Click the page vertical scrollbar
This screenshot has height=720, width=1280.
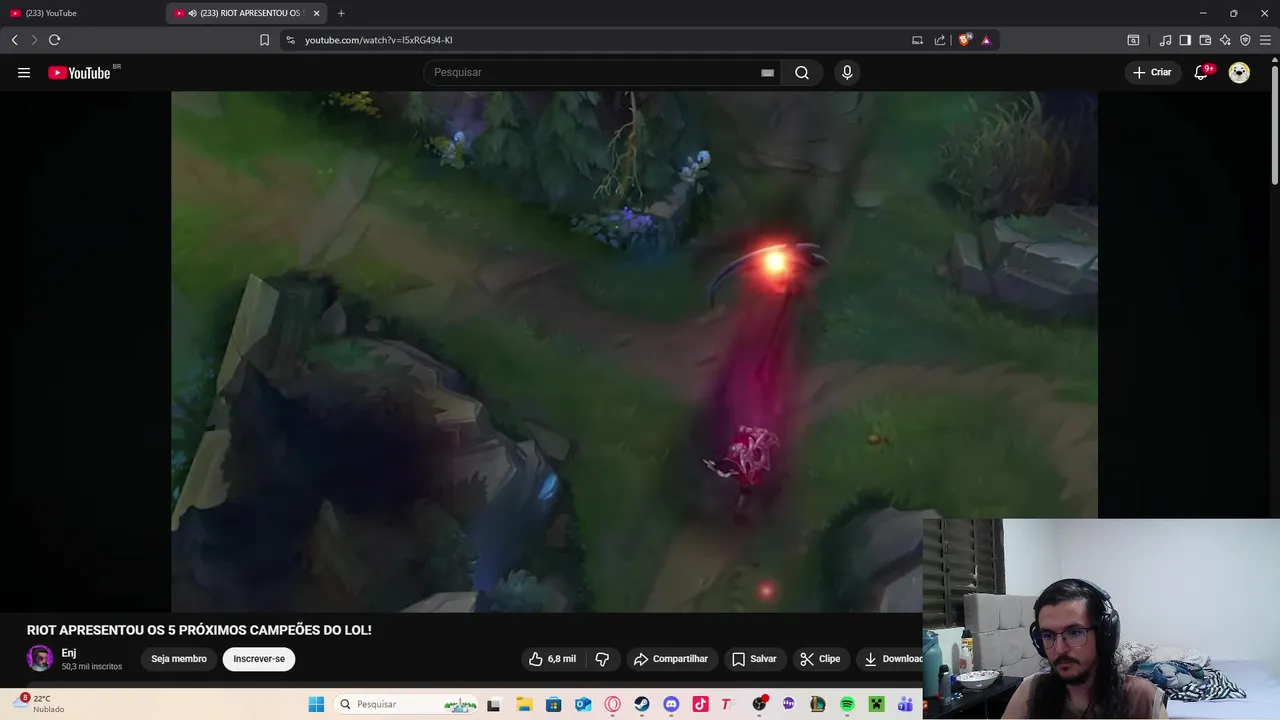[1274, 125]
